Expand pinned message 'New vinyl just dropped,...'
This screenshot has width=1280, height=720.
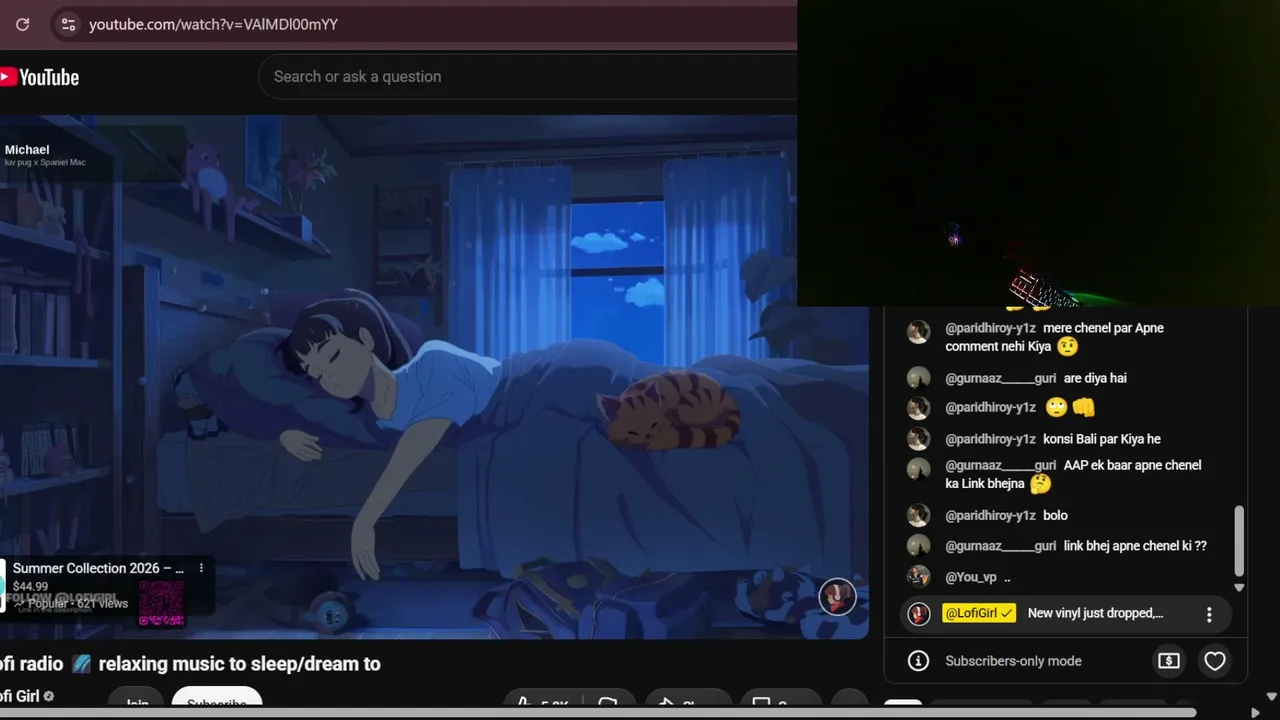(x=1095, y=613)
